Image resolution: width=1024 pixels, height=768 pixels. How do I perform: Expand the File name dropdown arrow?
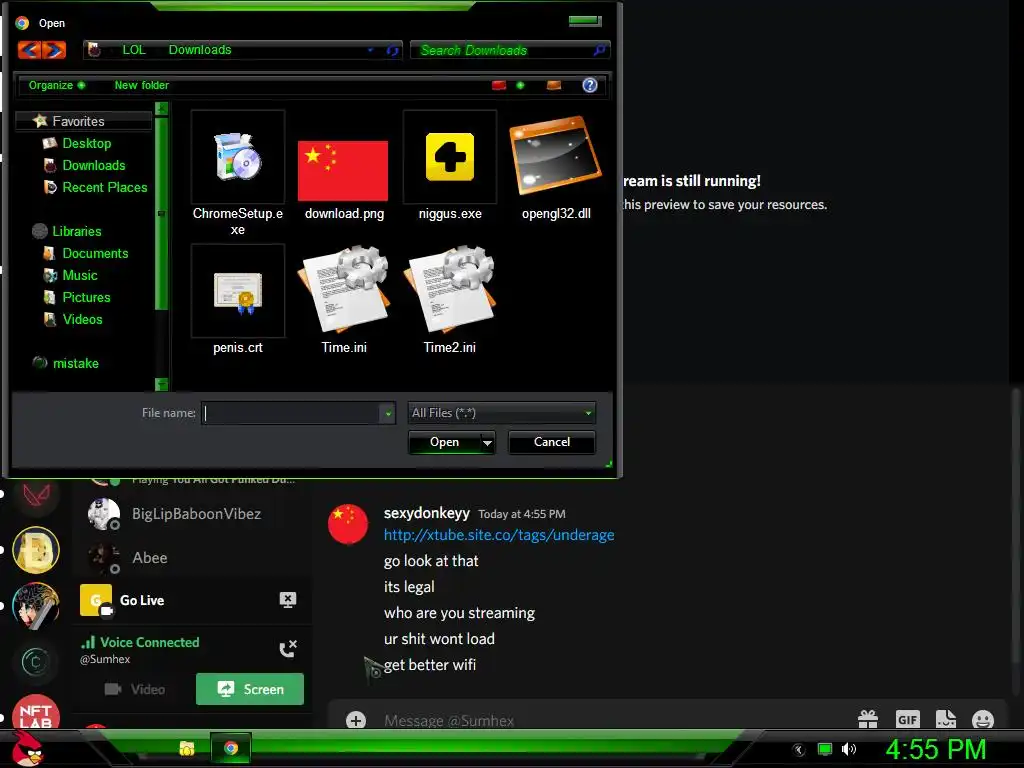coord(388,413)
